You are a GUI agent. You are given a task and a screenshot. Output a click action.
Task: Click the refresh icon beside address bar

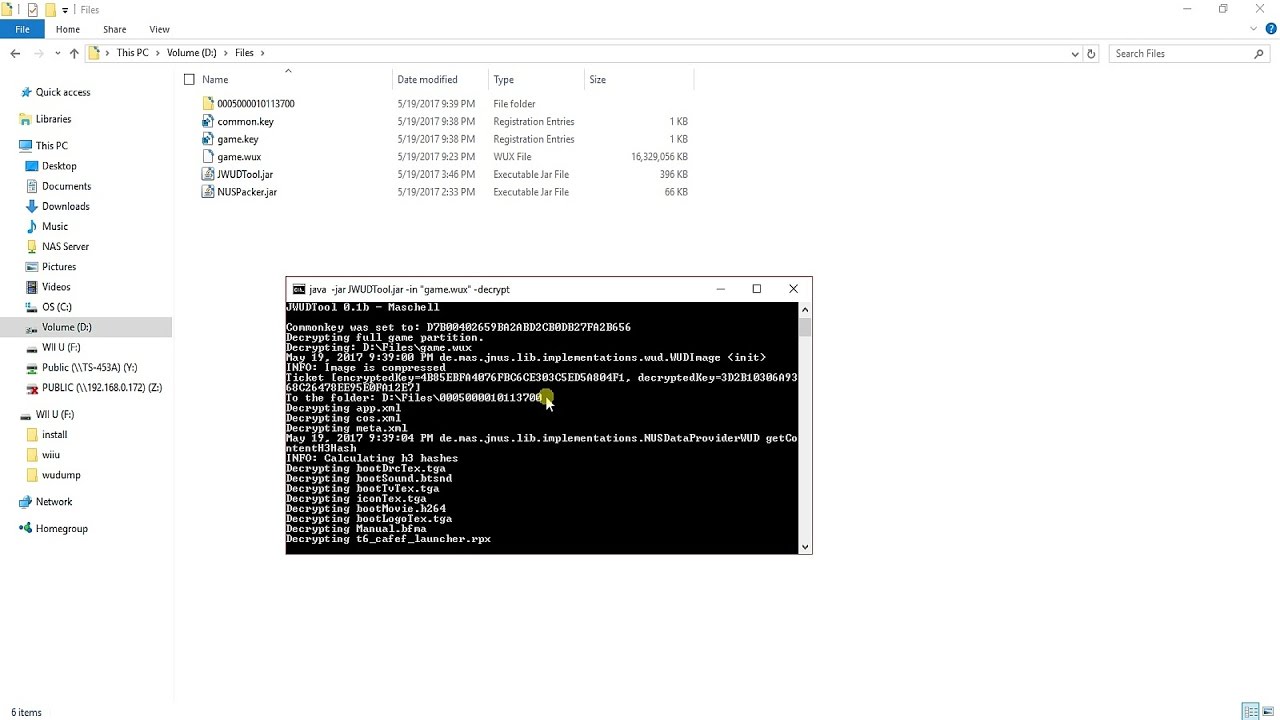1091,54
